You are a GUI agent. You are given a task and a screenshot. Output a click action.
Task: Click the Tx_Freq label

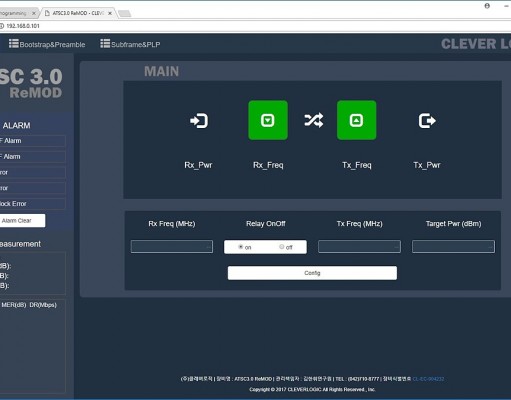357,165
